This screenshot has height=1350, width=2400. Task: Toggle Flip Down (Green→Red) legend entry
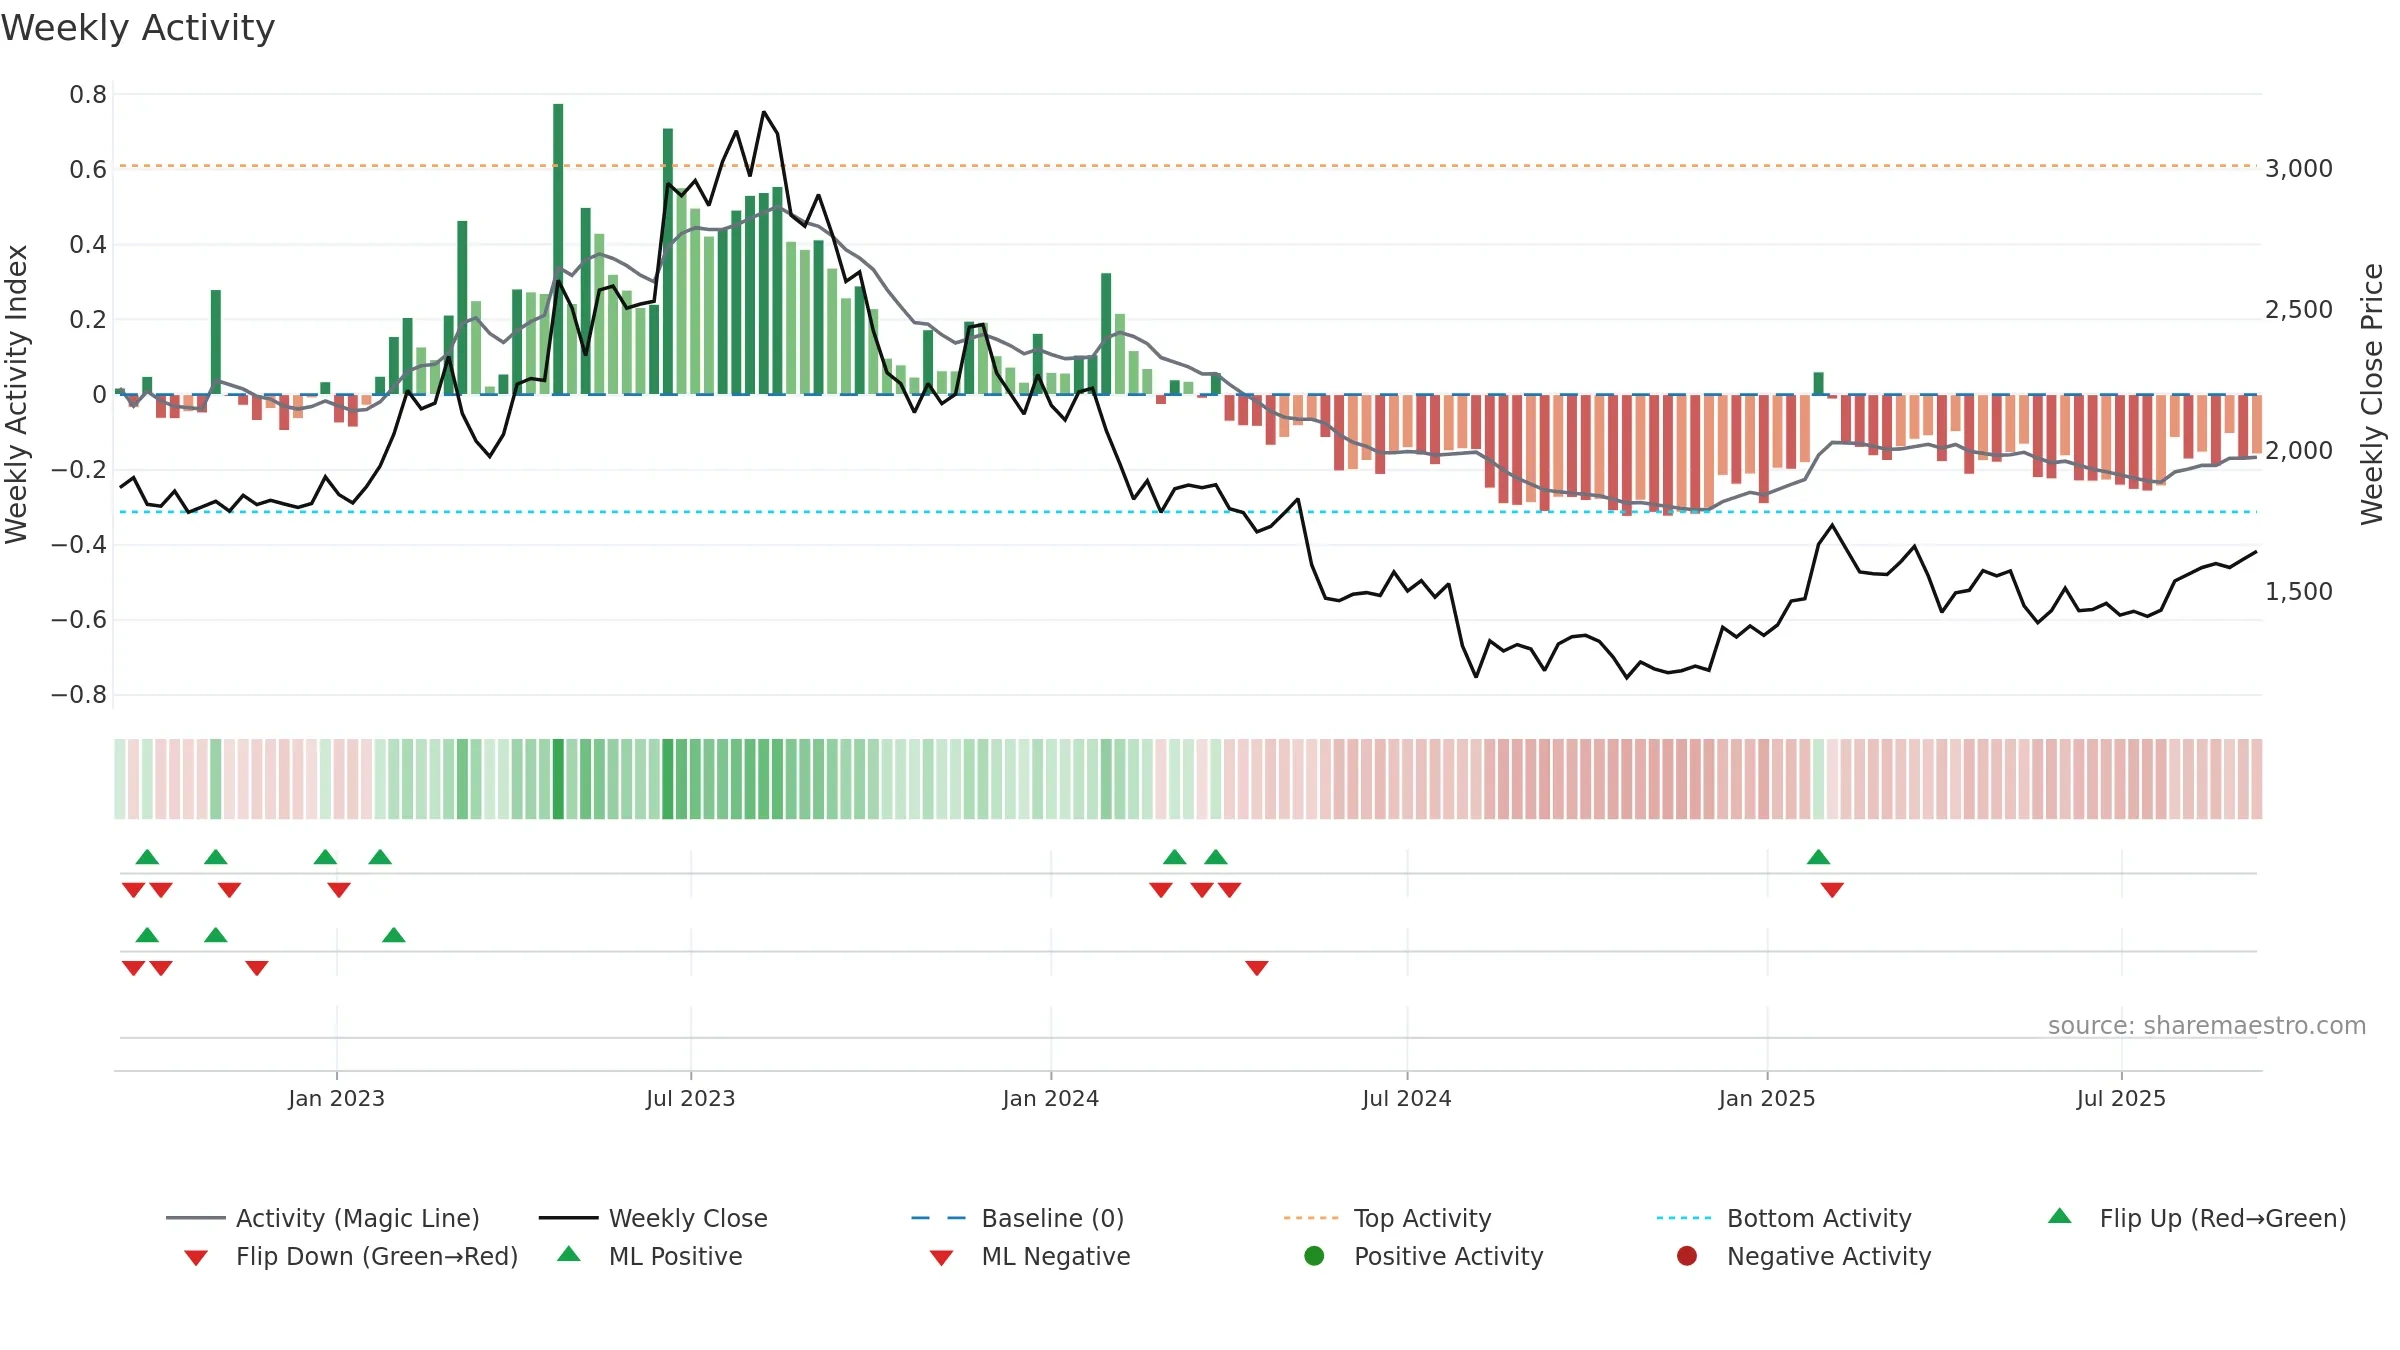point(351,1256)
